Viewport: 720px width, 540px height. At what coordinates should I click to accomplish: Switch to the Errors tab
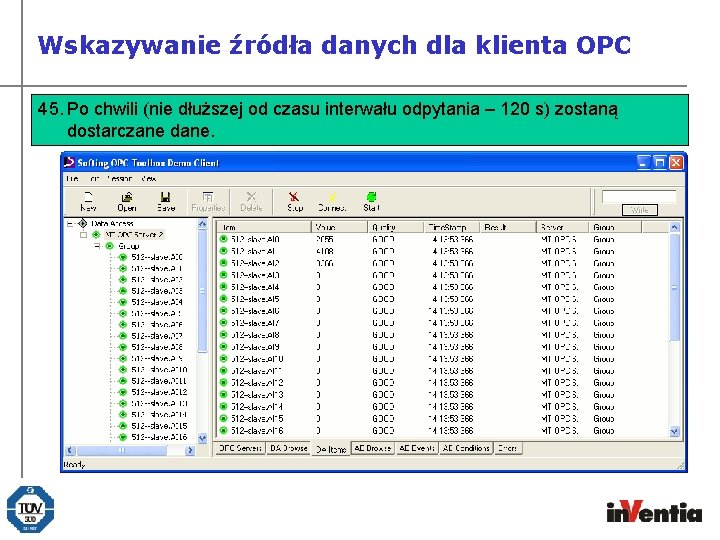coord(508,448)
